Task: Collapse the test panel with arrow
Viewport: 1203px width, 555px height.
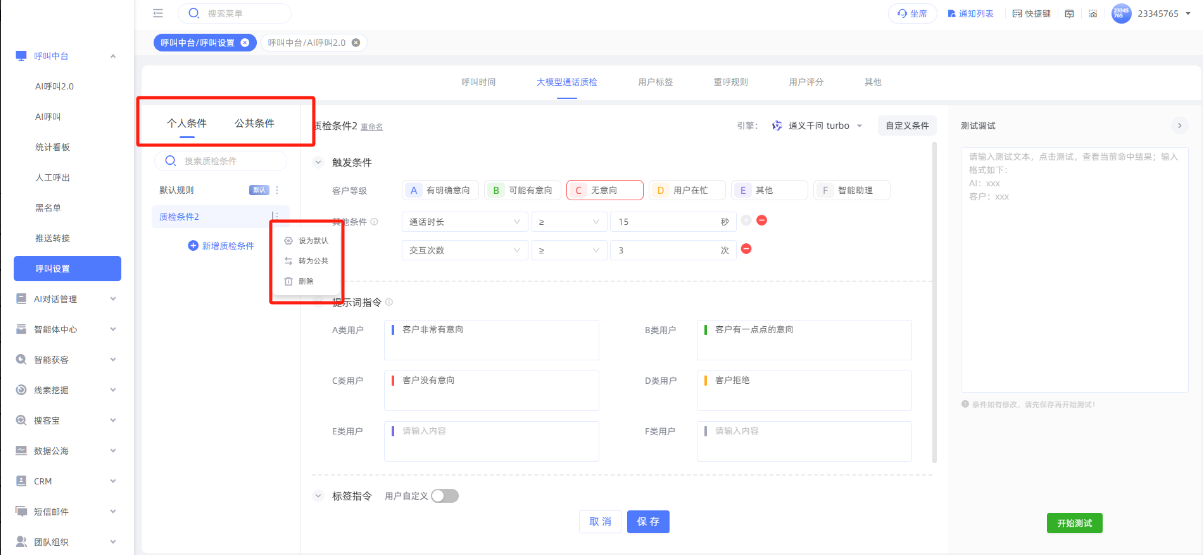Action: [1178, 125]
